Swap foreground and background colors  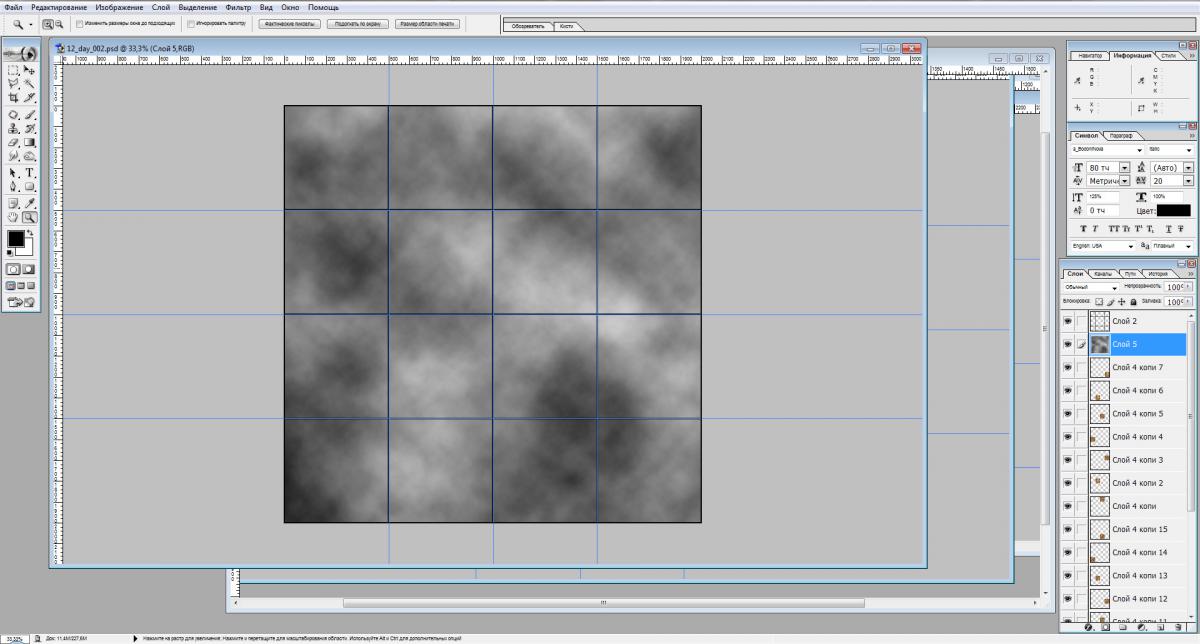(30, 233)
